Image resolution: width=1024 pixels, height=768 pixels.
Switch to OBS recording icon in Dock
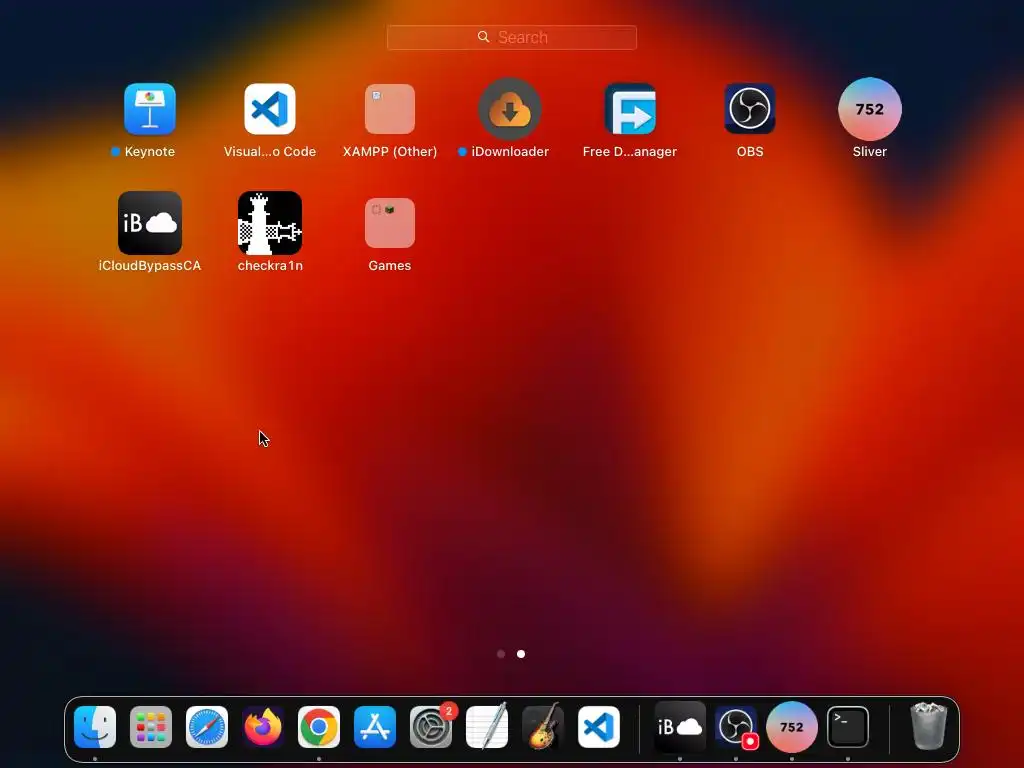(736, 726)
